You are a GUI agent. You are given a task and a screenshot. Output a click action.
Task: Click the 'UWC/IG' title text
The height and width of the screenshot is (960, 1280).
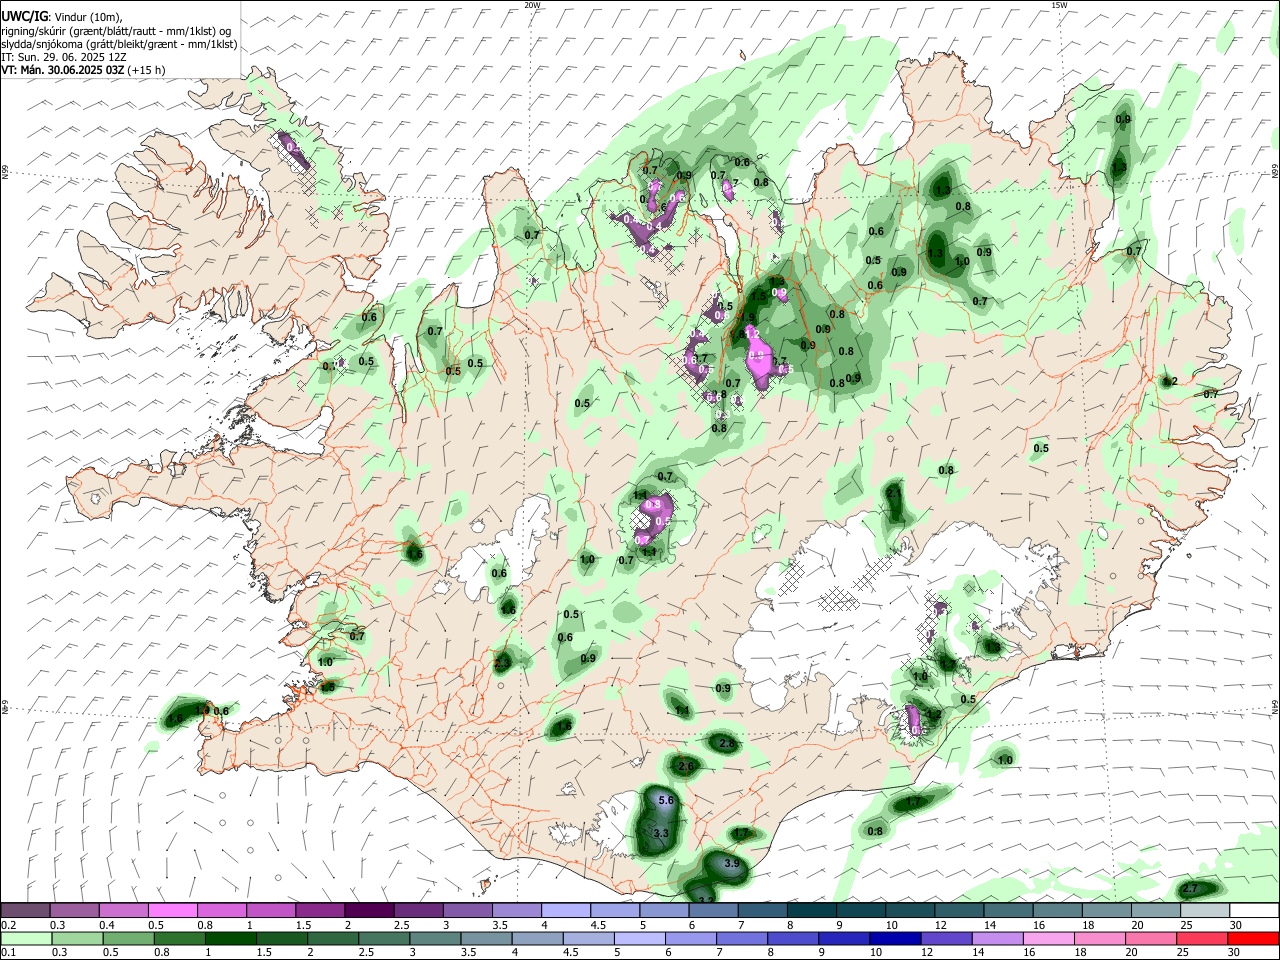pos(24,16)
